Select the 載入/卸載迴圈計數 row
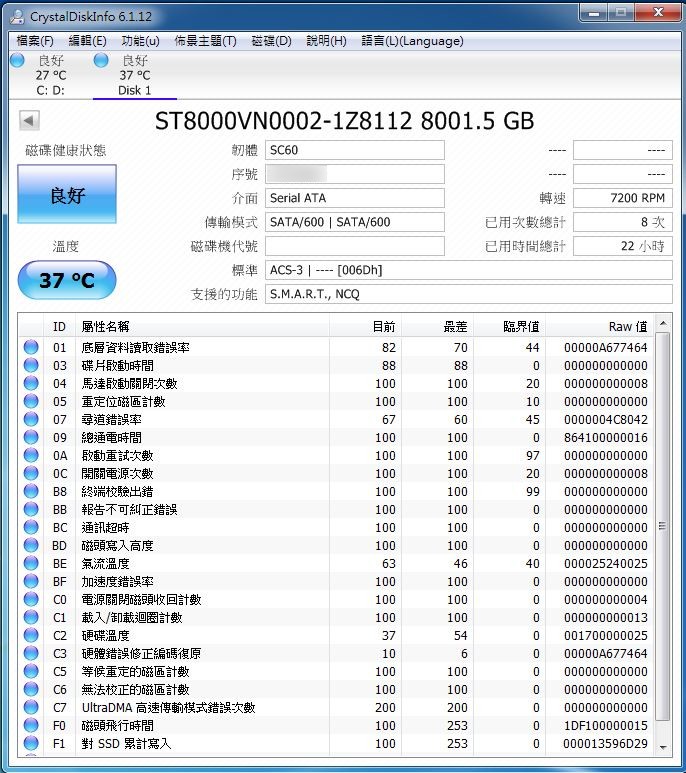This screenshot has height=773, width=686. 337,617
